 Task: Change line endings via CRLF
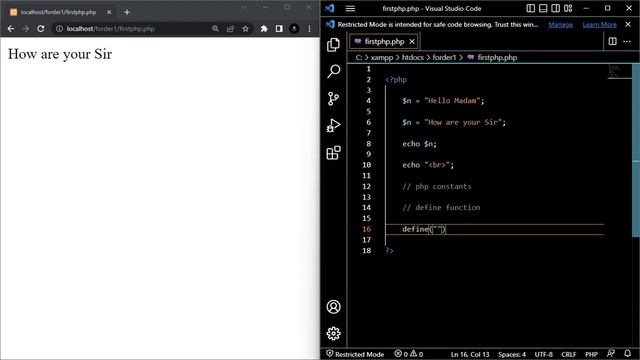point(569,354)
